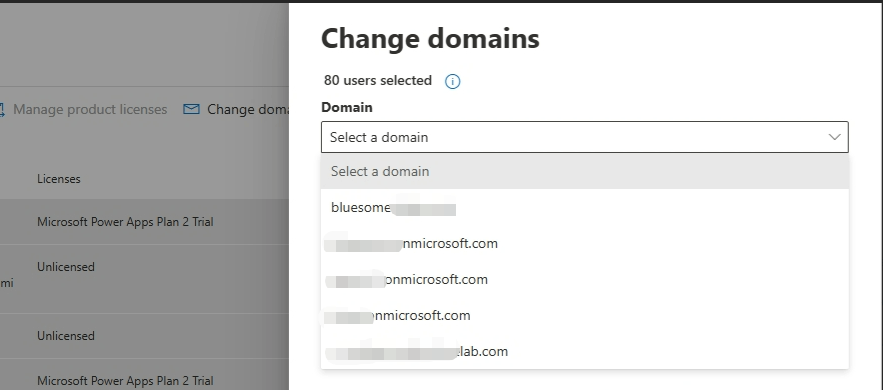Click the Change domains mail icon in toolbar

click(191, 109)
